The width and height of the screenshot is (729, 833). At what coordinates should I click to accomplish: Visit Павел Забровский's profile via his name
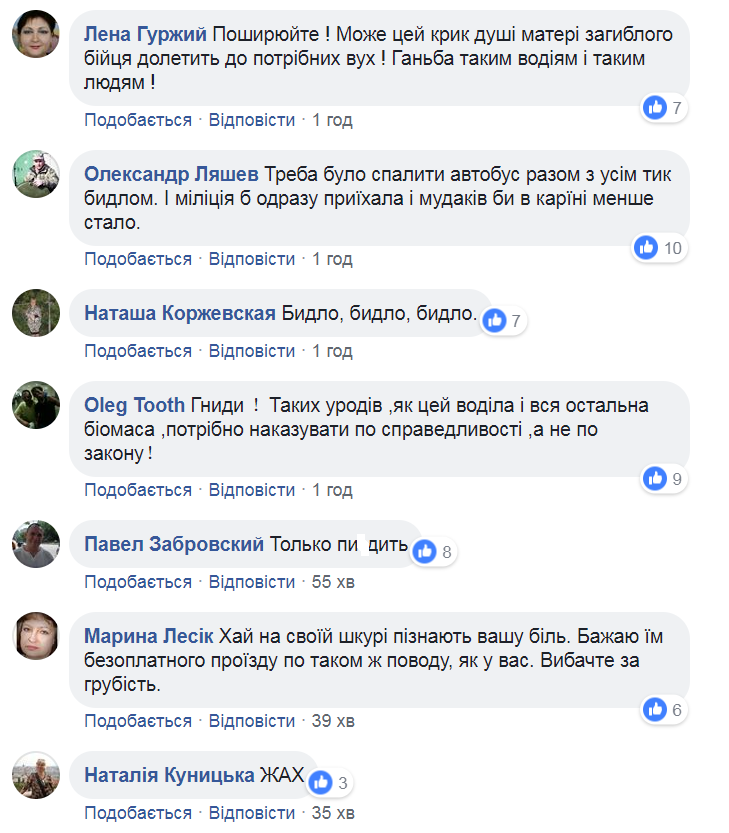pyautogui.click(x=174, y=545)
